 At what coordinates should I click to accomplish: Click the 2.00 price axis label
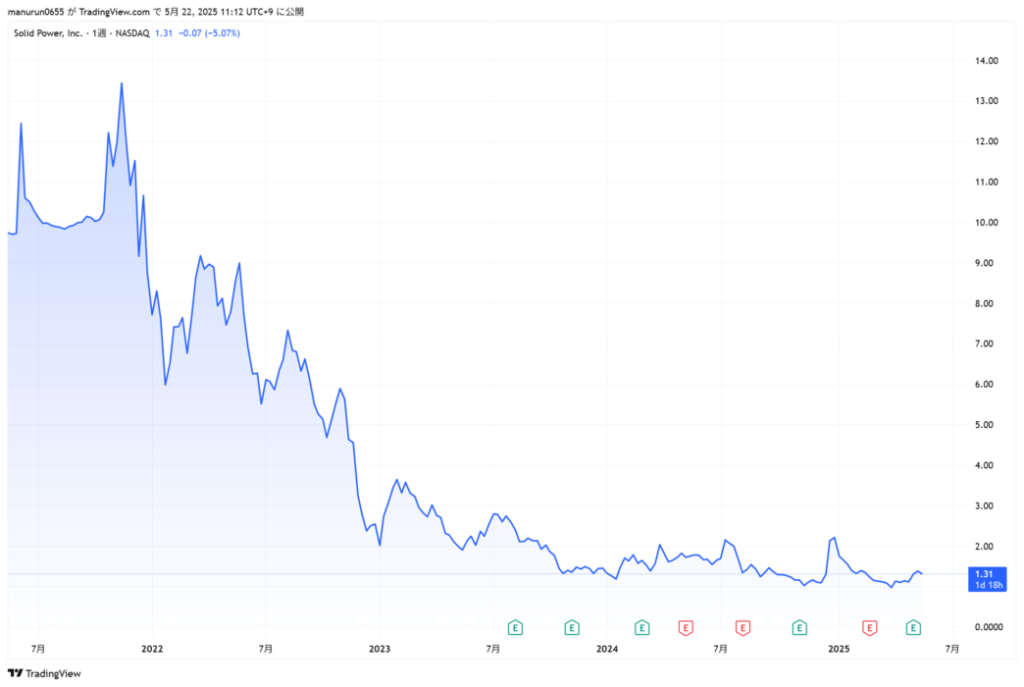[984, 547]
